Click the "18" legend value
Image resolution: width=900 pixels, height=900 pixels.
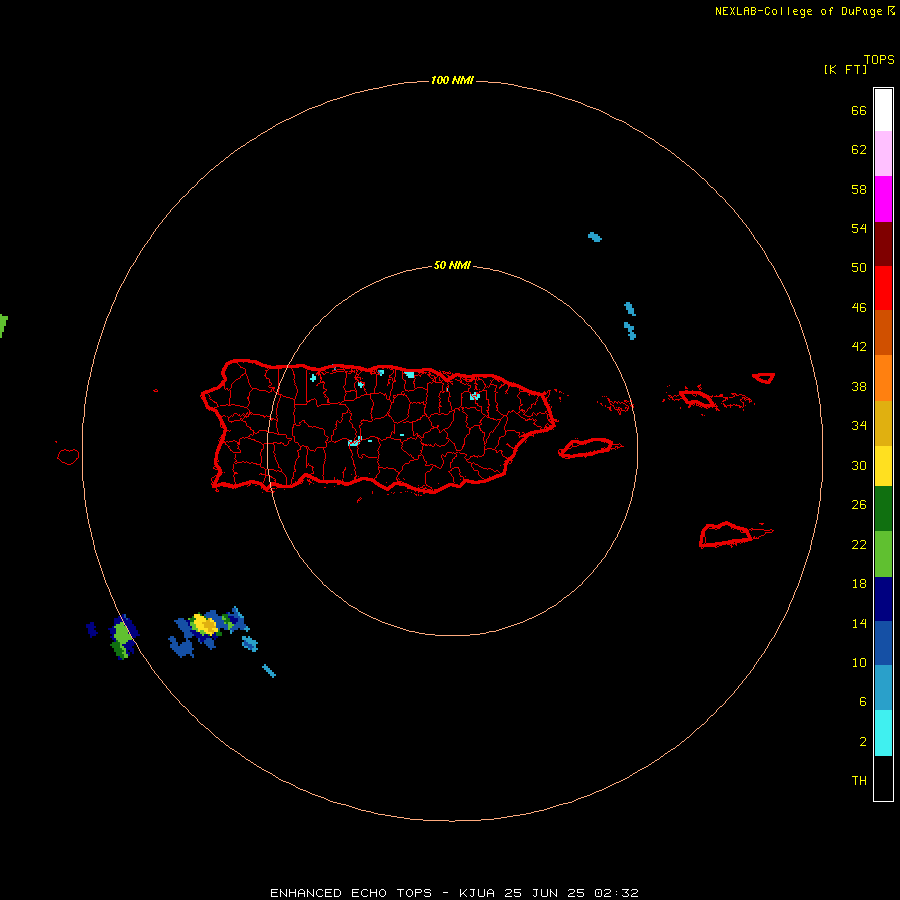(859, 584)
